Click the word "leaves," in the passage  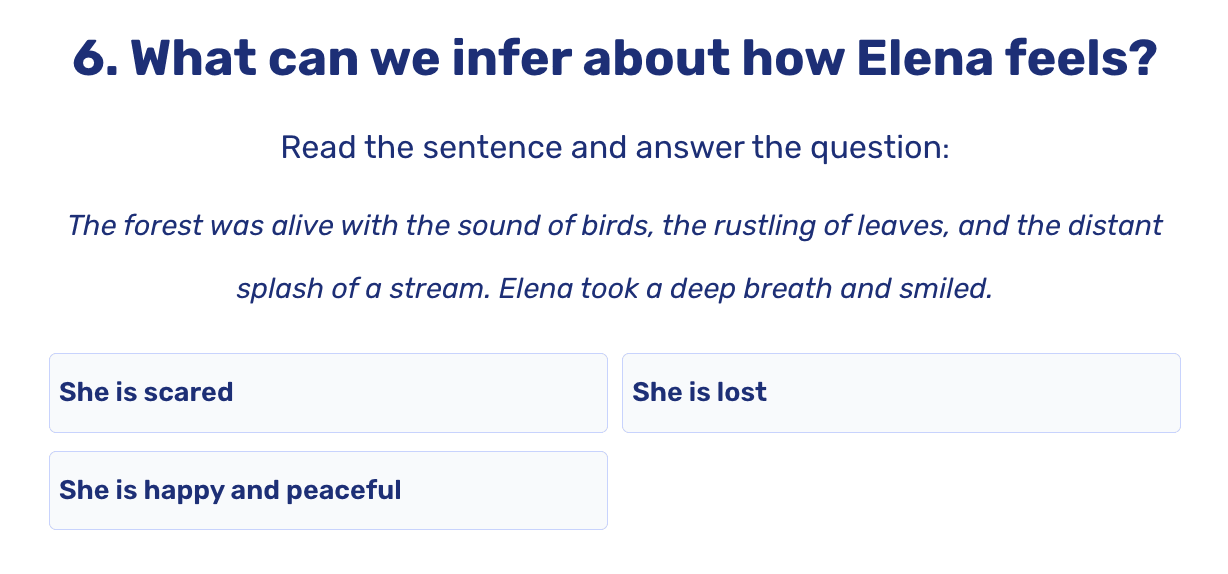pyautogui.click(x=900, y=225)
